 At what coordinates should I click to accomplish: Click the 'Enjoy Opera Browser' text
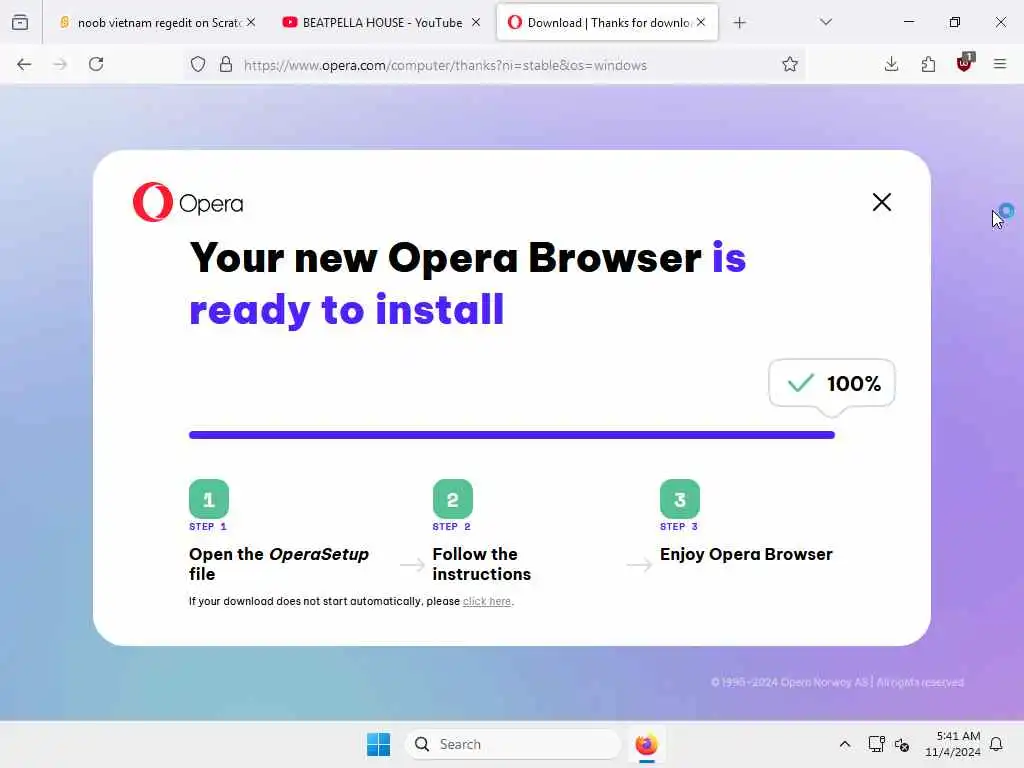pos(746,554)
